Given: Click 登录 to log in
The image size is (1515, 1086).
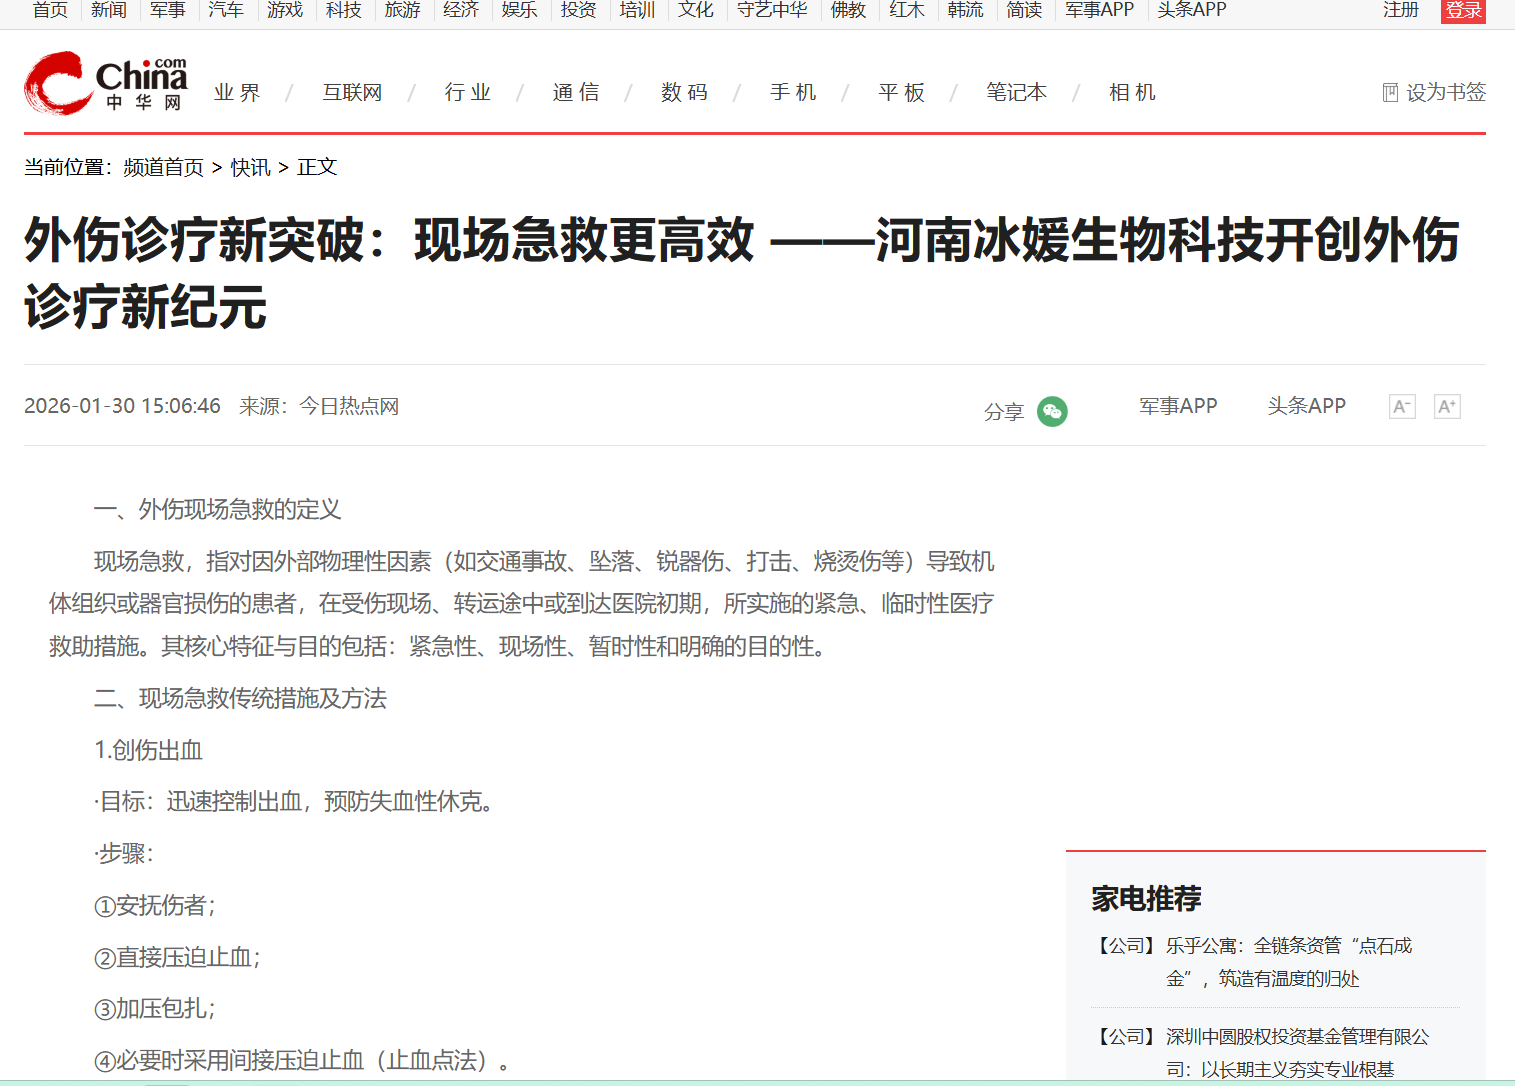Looking at the screenshot, I should point(1462,10).
